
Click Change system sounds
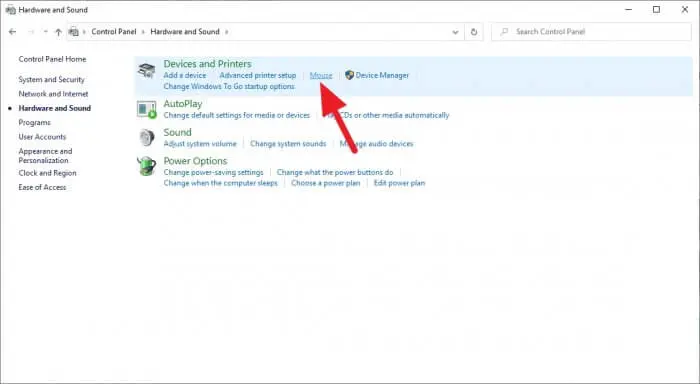tap(288, 144)
